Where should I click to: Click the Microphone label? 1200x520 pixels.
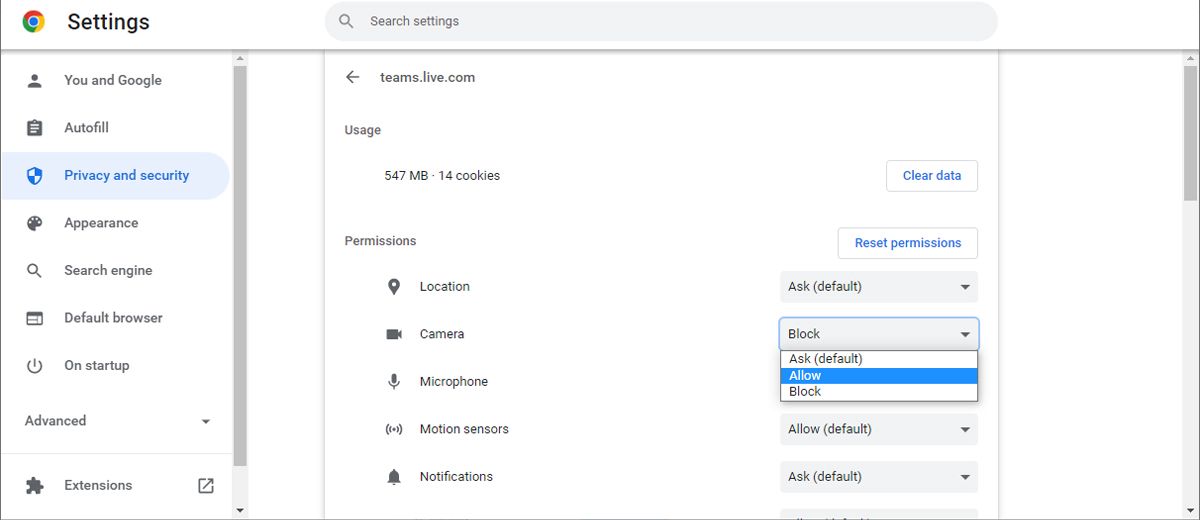coord(454,382)
